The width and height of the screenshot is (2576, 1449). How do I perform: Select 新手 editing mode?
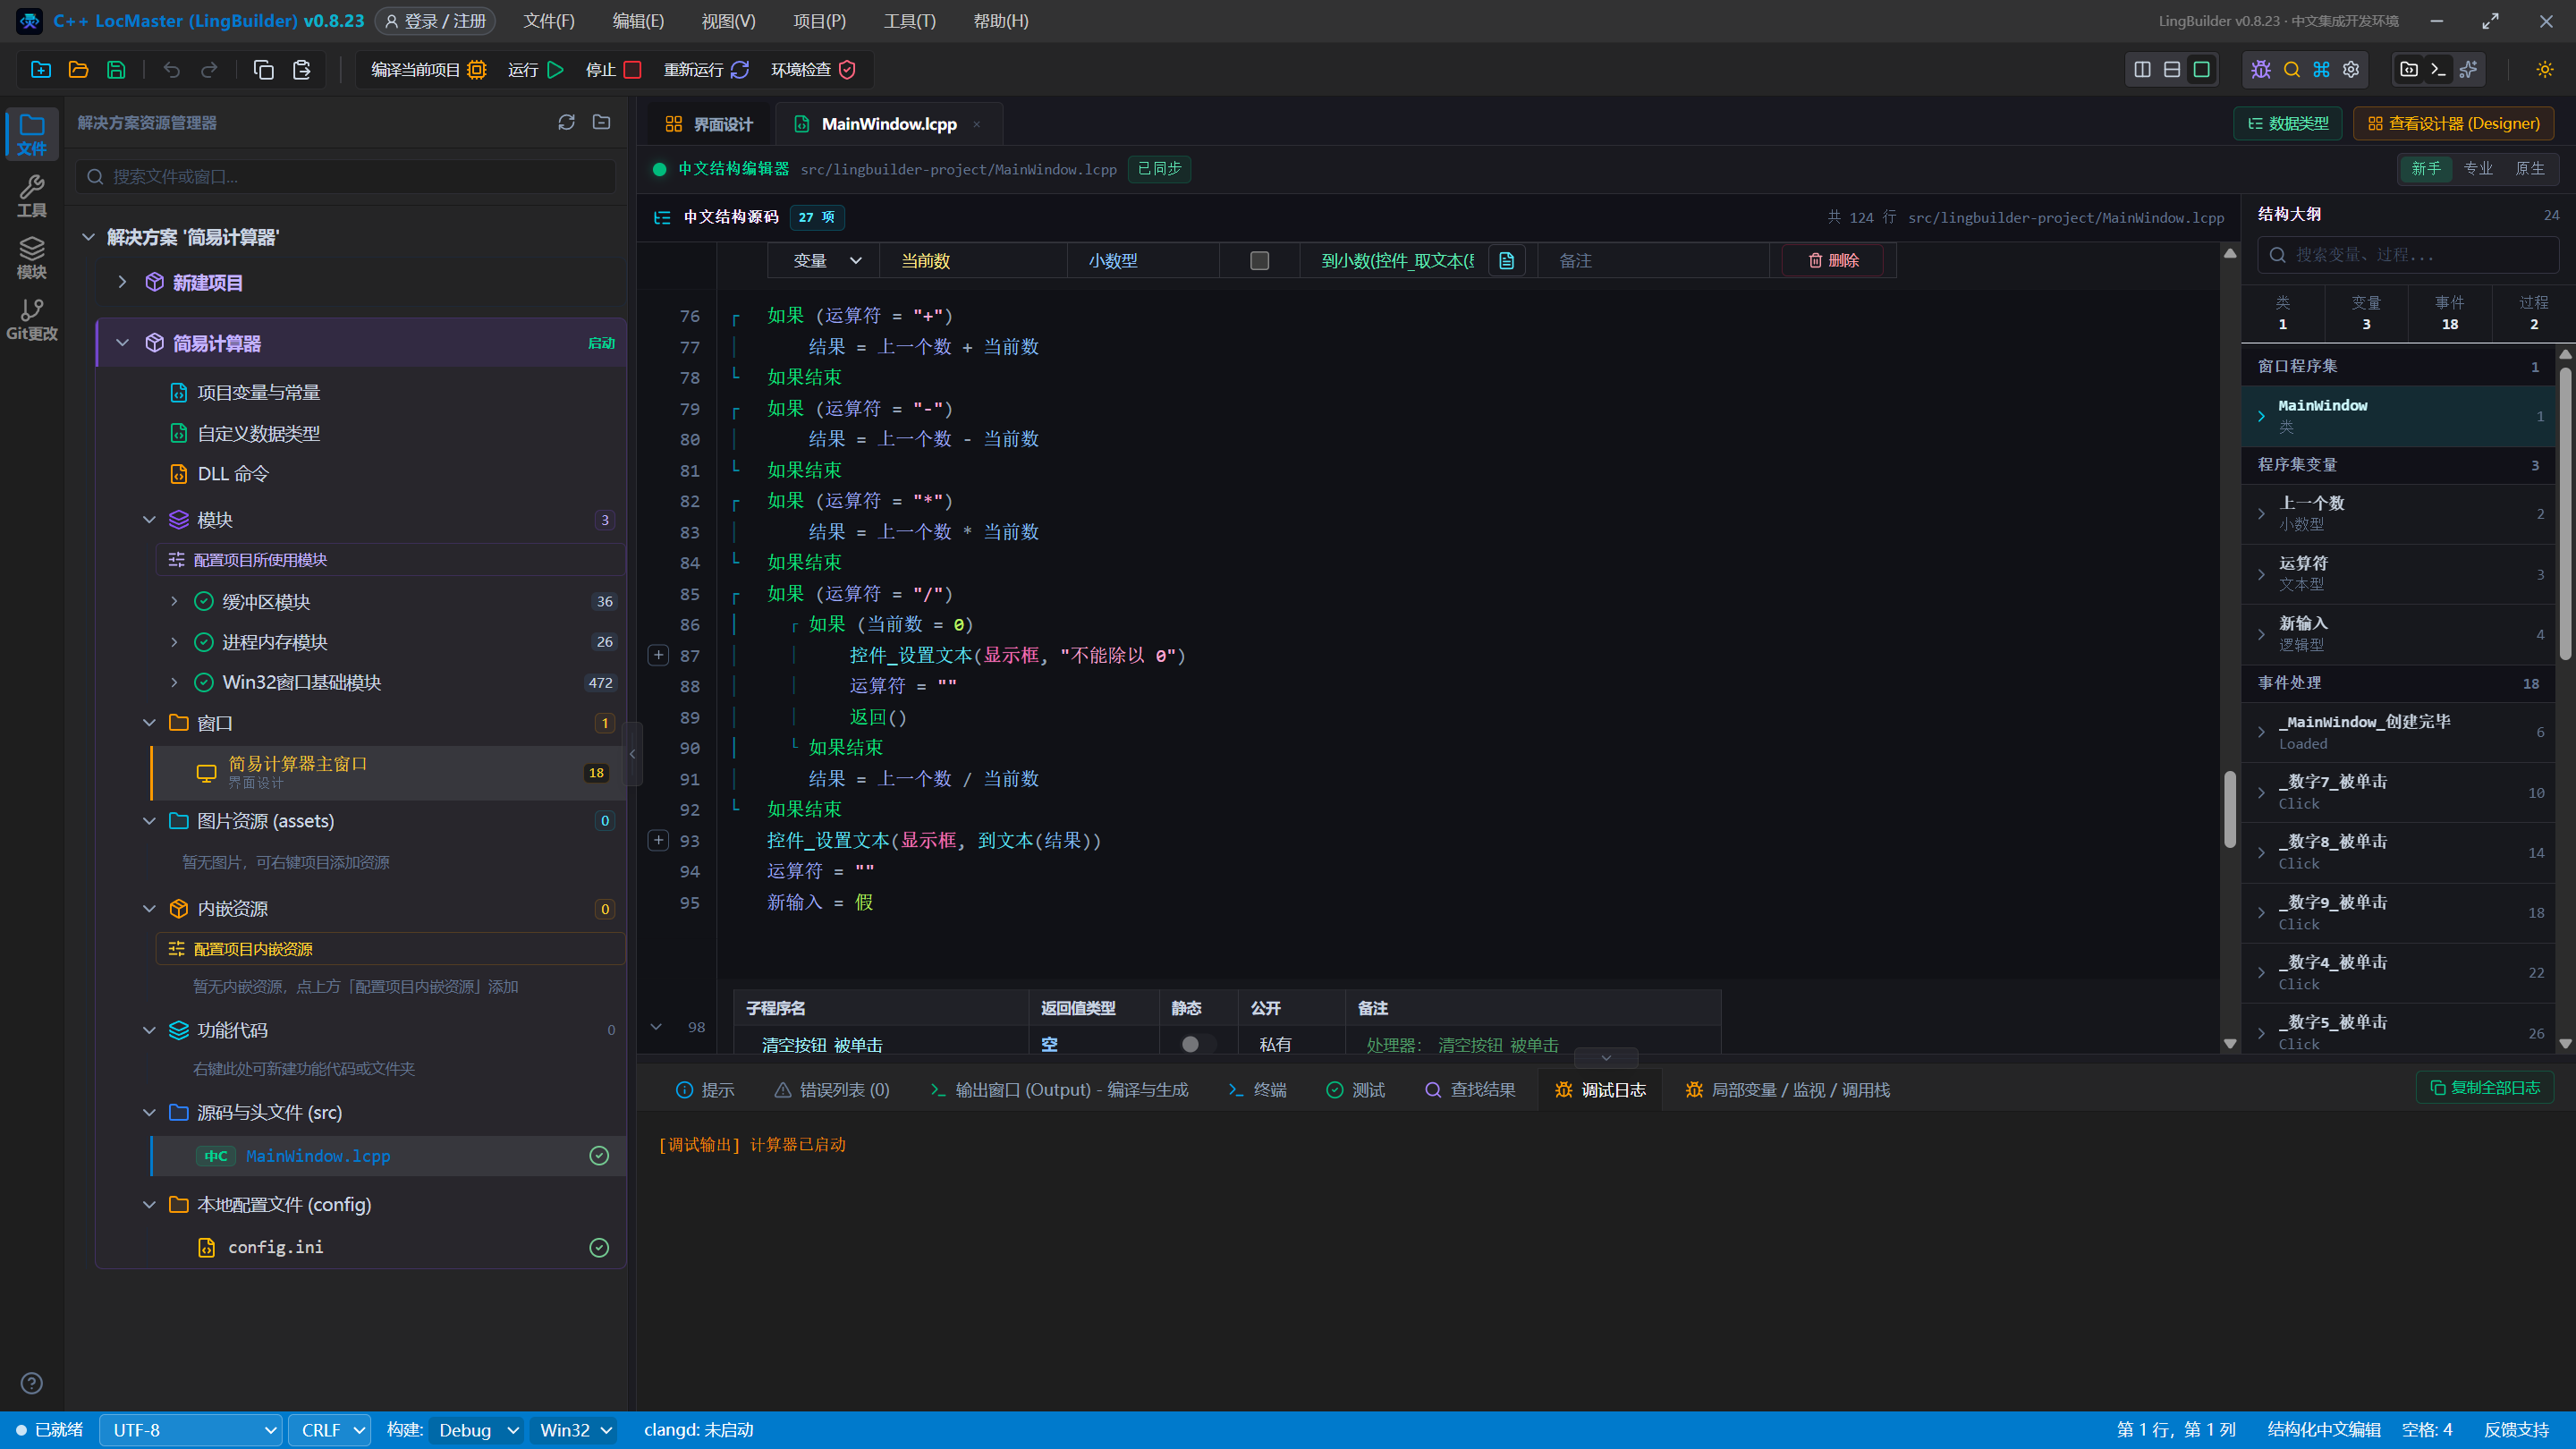pos(2426,169)
